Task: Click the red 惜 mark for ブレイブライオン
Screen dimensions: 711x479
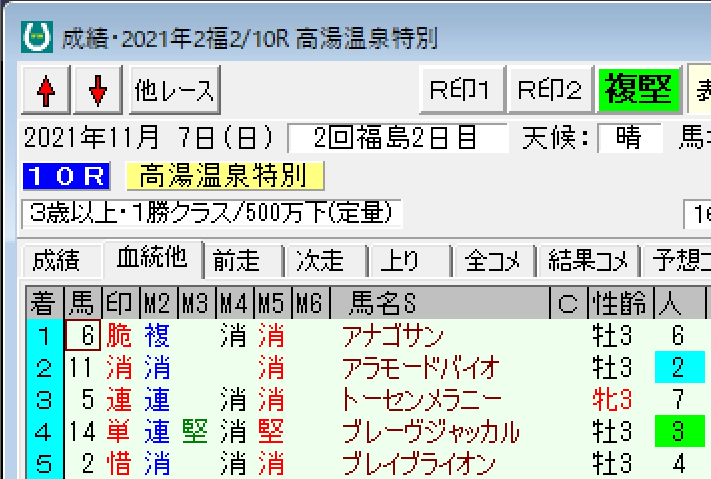Action: click(x=119, y=464)
